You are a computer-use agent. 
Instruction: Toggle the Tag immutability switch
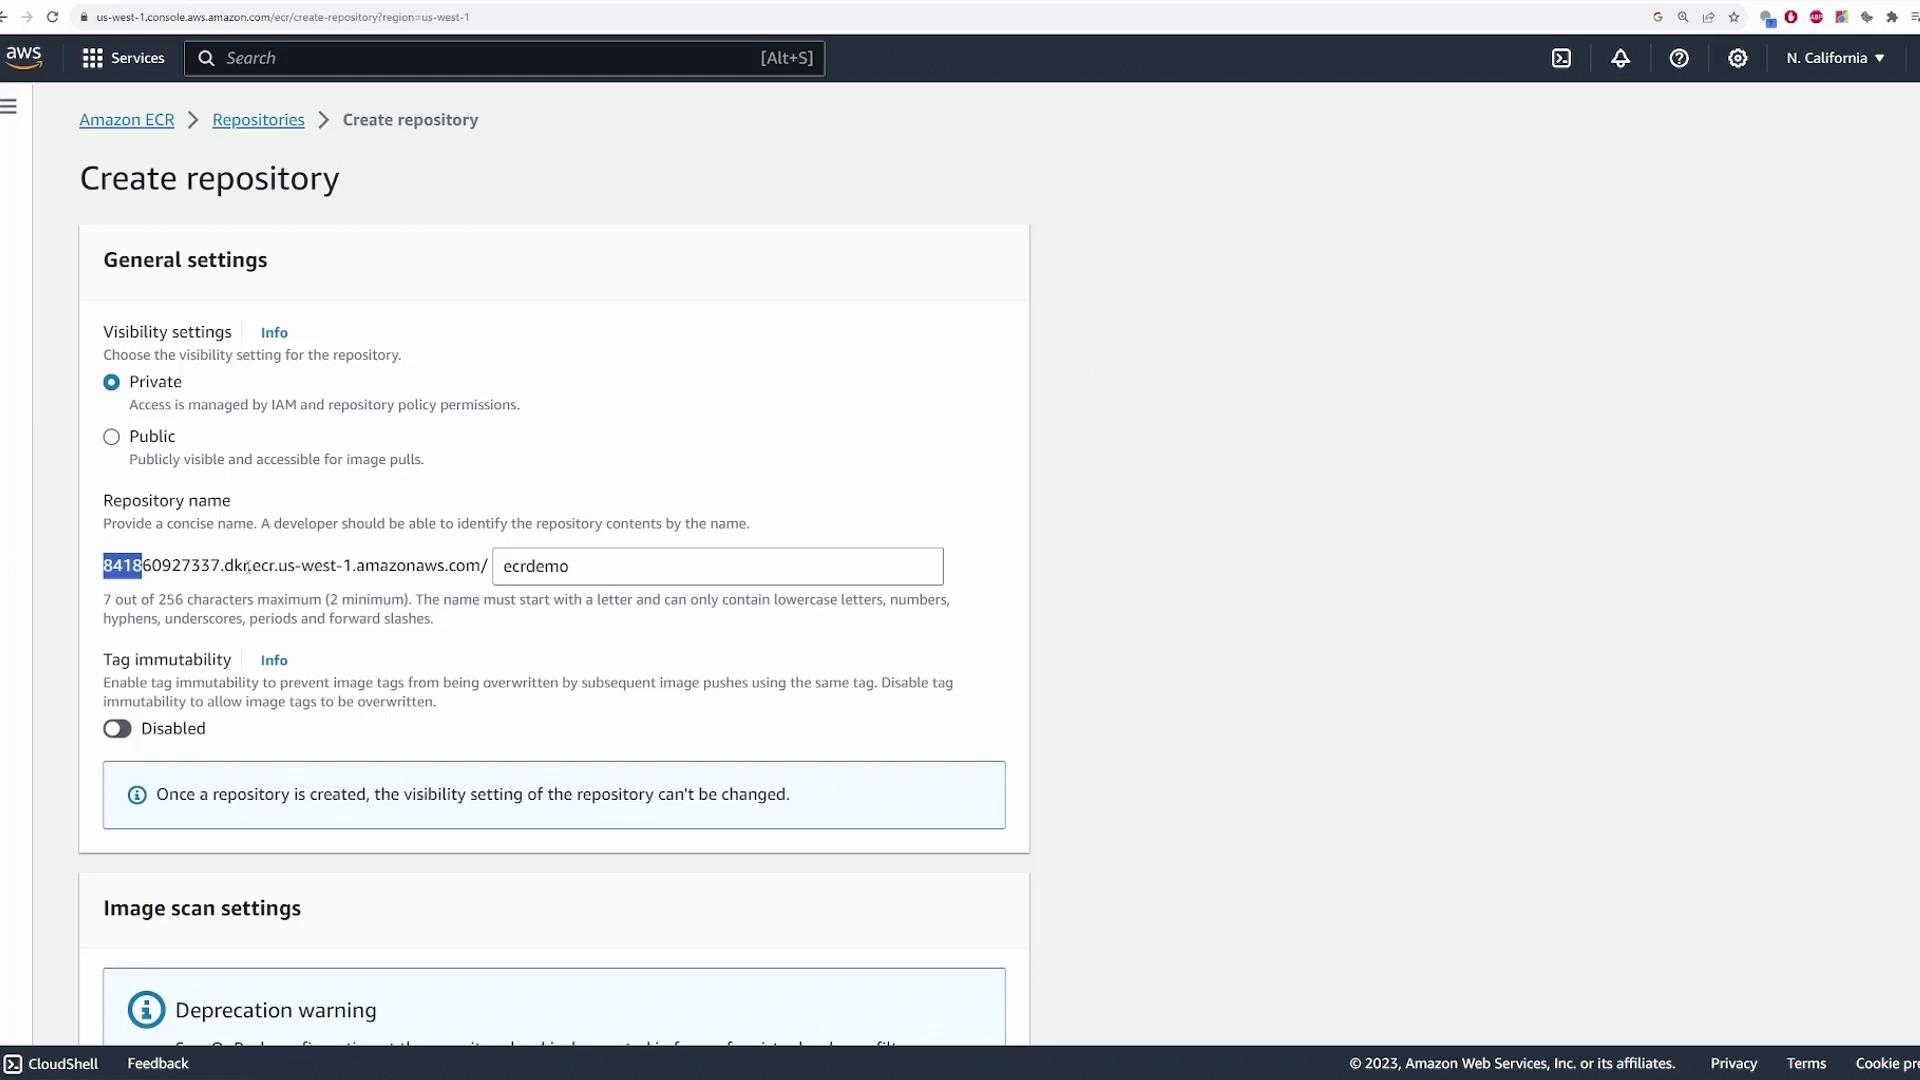117,729
